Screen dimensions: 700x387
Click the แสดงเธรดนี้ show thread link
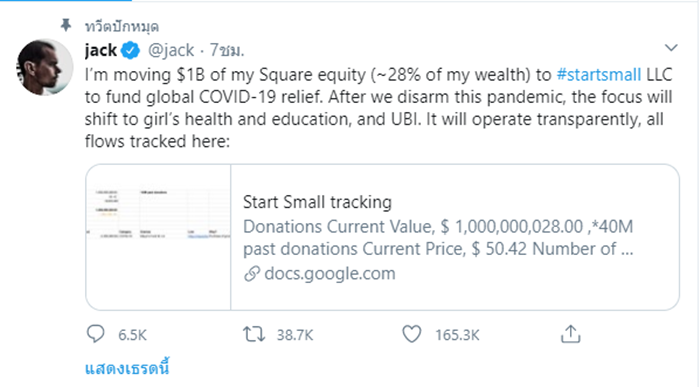point(127,368)
